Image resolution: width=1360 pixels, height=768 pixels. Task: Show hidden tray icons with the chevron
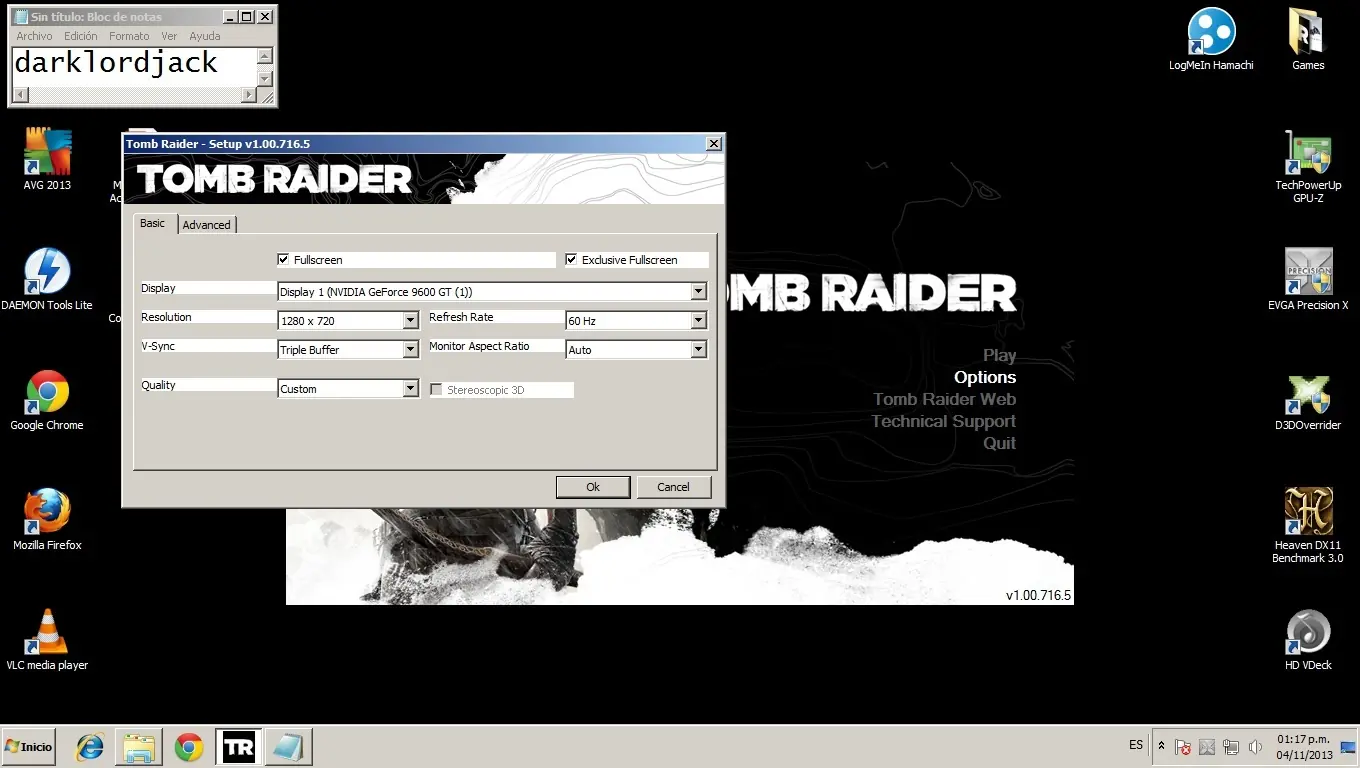[x=1161, y=746]
